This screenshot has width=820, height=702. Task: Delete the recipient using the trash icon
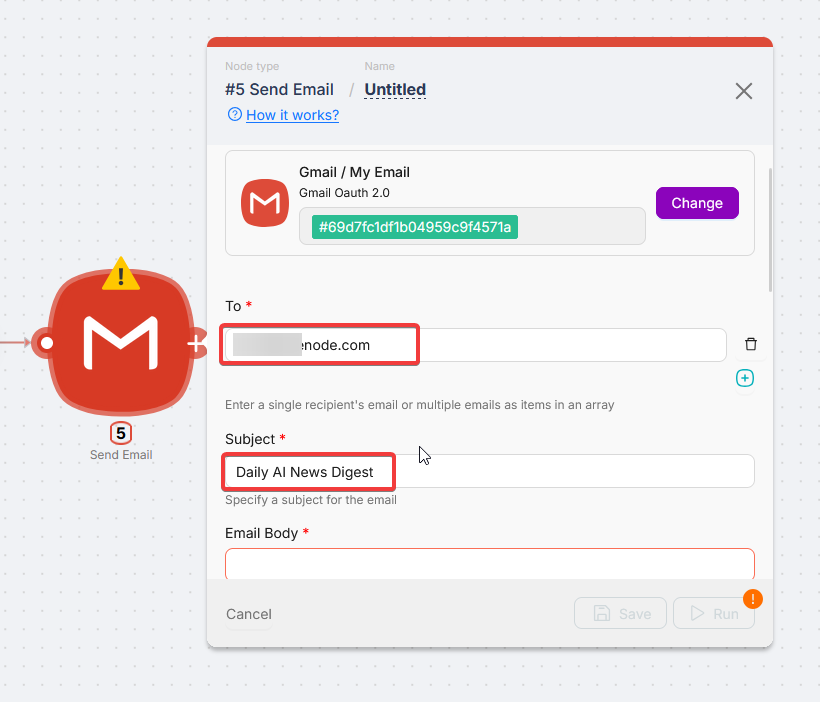[750, 344]
